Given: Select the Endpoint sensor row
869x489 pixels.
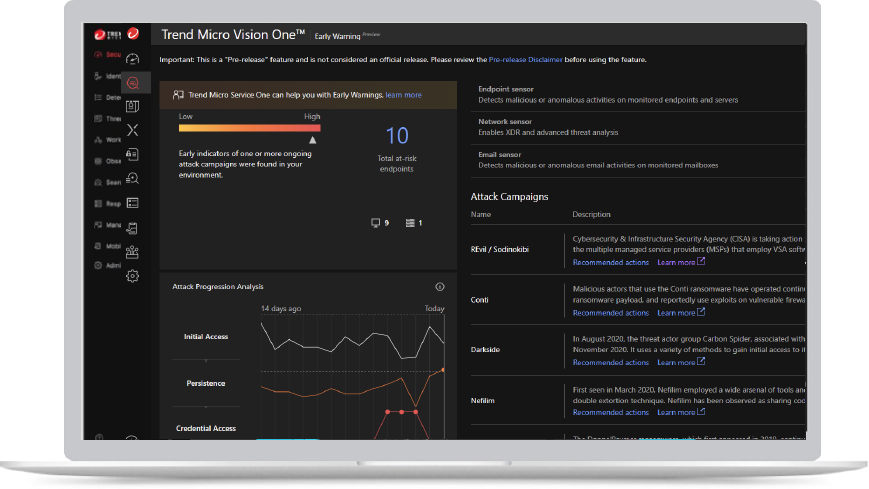Looking at the screenshot, I should tap(637, 95).
